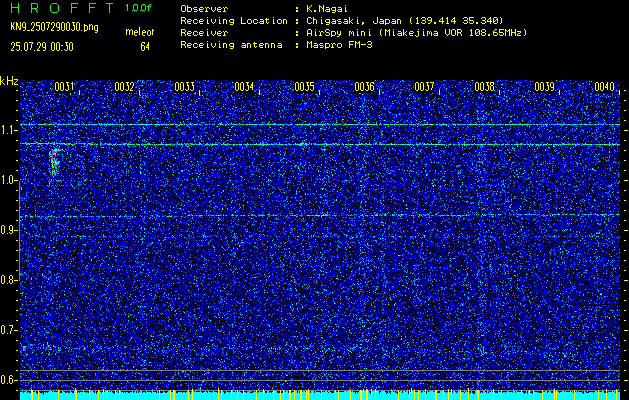Viewport: 629px width, 400px height.
Task: Click the 0.8 frequency axis label
Action: pyautogui.click(x=9, y=280)
